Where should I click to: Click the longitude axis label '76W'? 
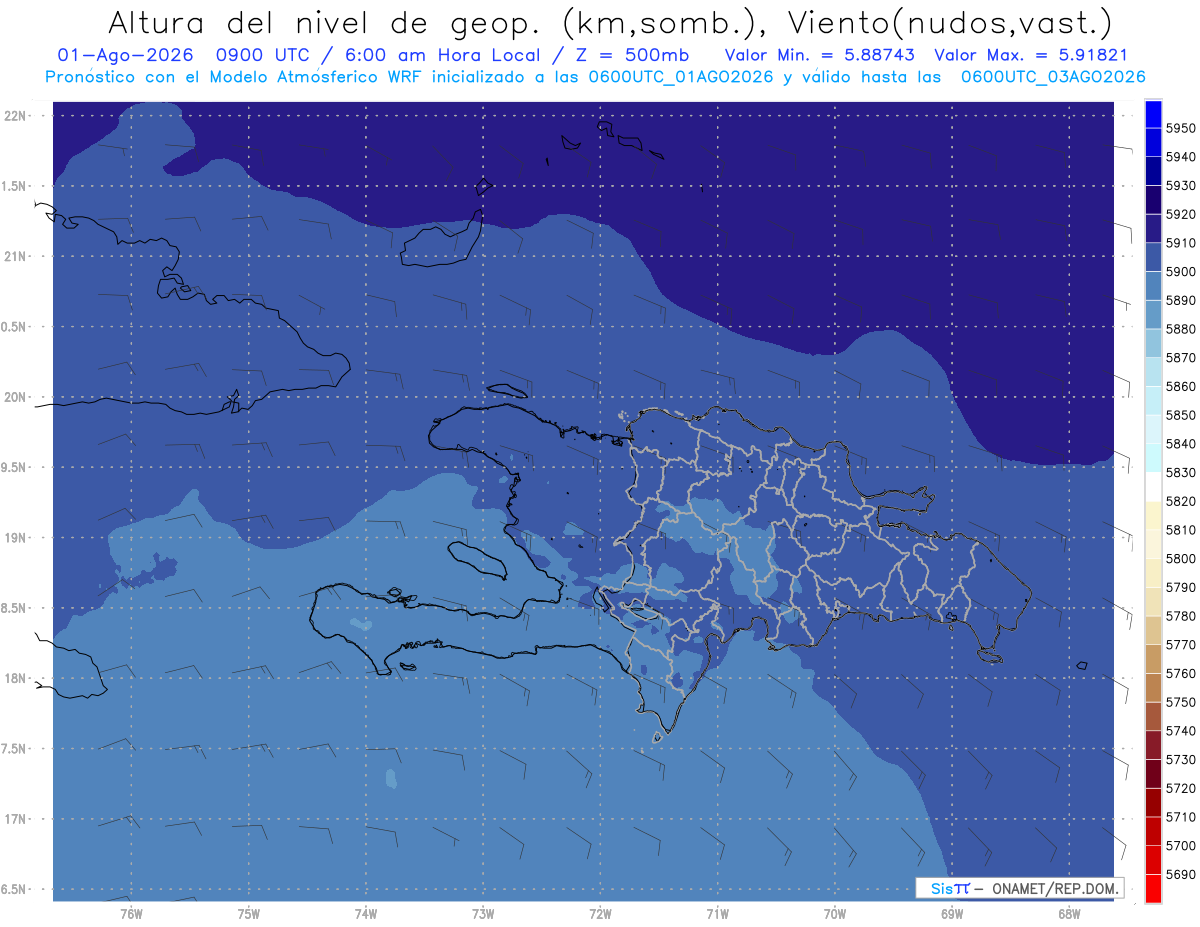tap(131, 913)
